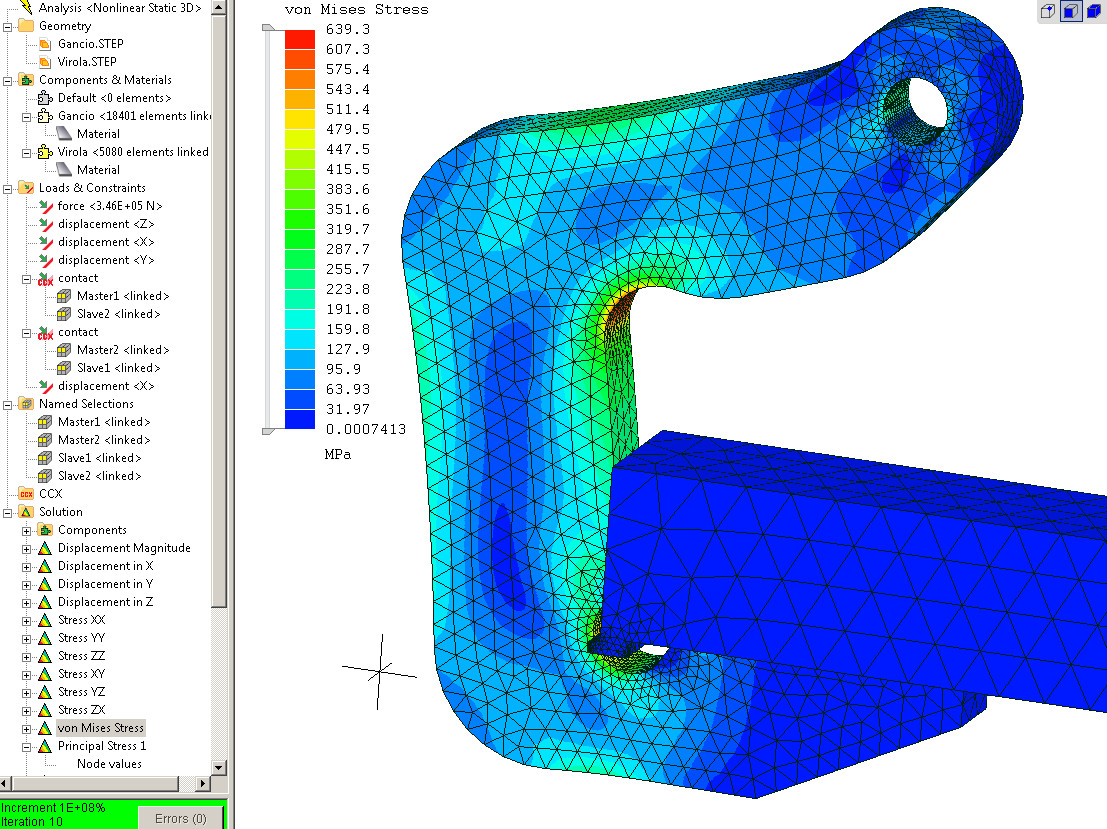Click the lightning icon beside Analysis
This screenshot has height=829, width=1107.
pos(26,7)
